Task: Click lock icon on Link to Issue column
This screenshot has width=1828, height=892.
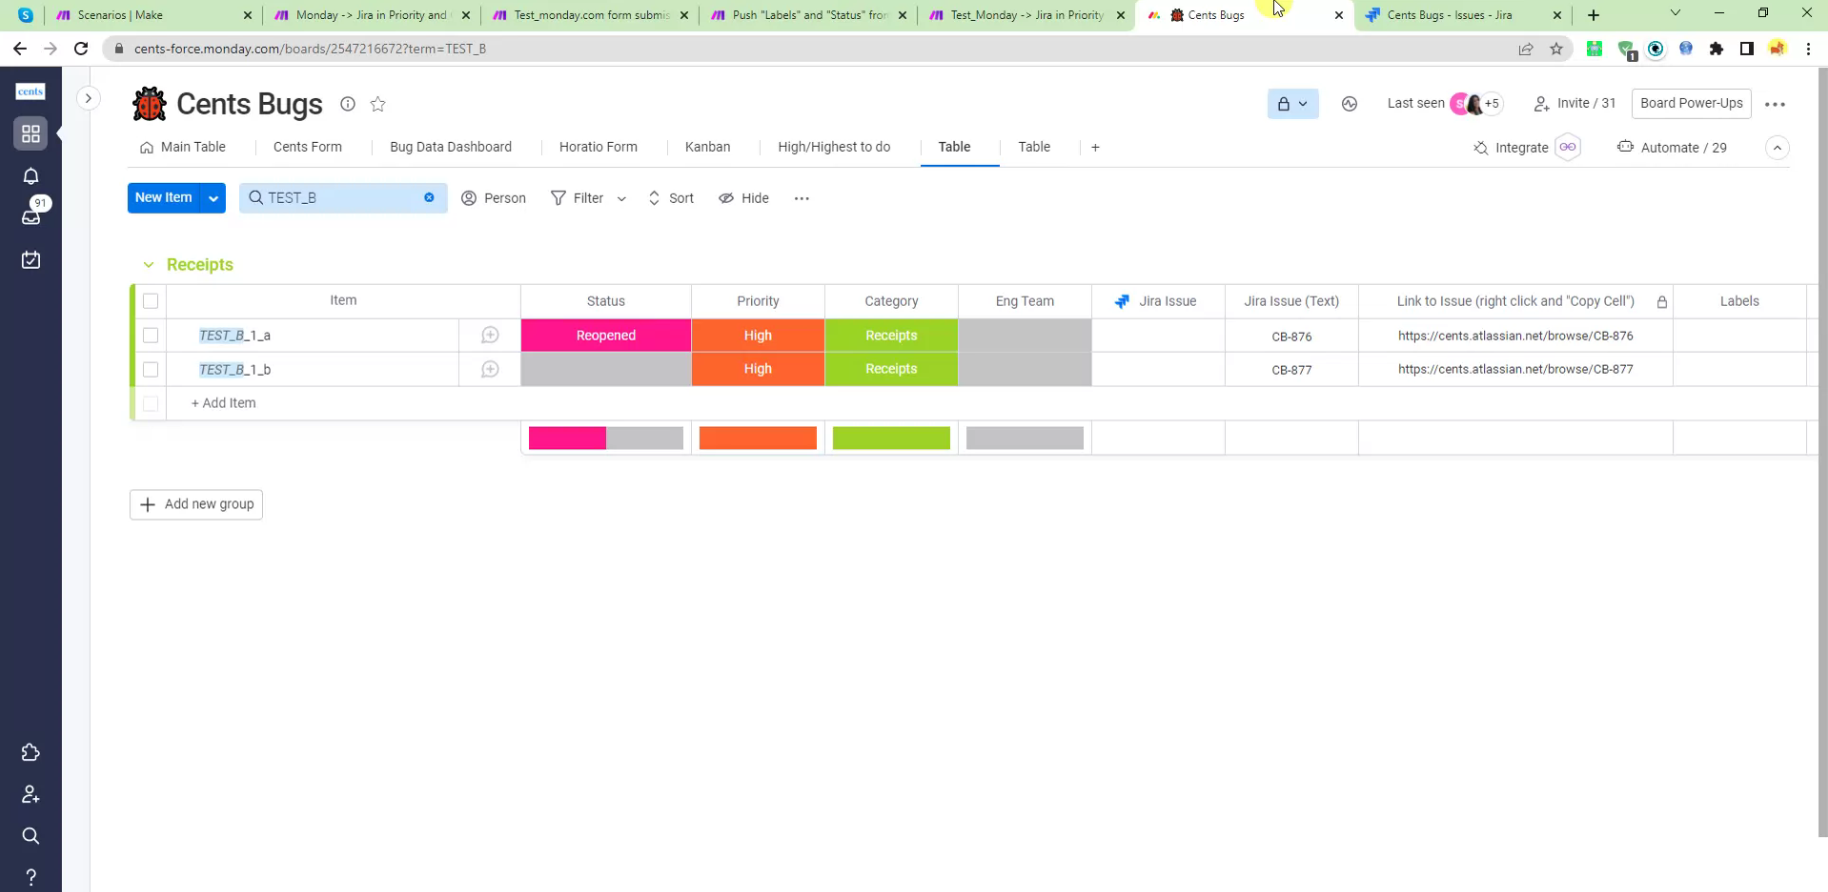Action: pyautogui.click(x=1662, y=302)
